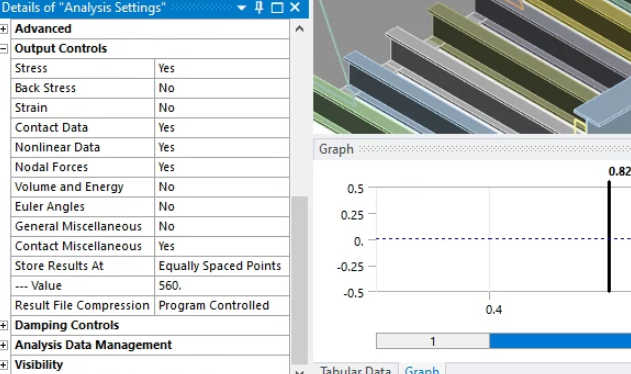The width and height of the screenshot is (631, 374).
Task: Select the Nonlinear Data value Yes cell
Action: [x=222, y=147]
